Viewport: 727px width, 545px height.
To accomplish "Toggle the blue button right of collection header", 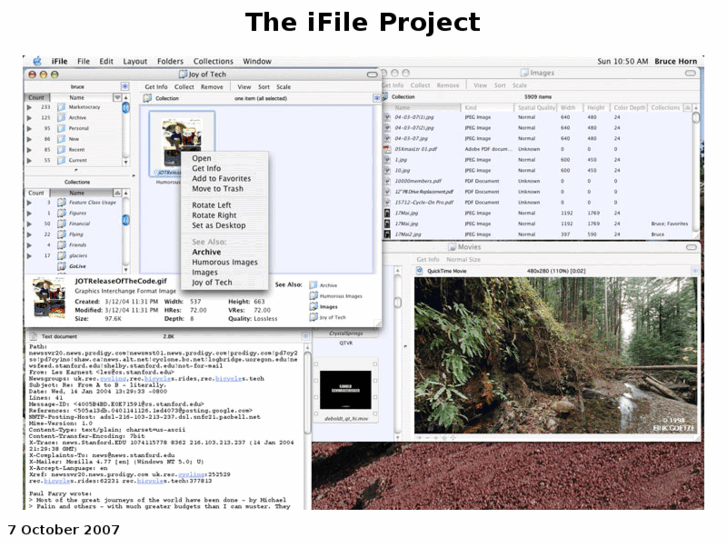I will pyautogui.click(x=376, y=98).
